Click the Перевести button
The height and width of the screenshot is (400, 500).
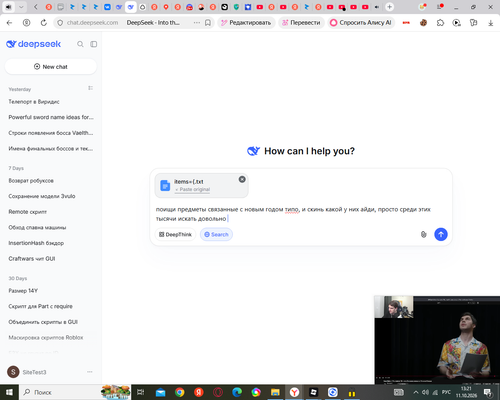point(301,23)
